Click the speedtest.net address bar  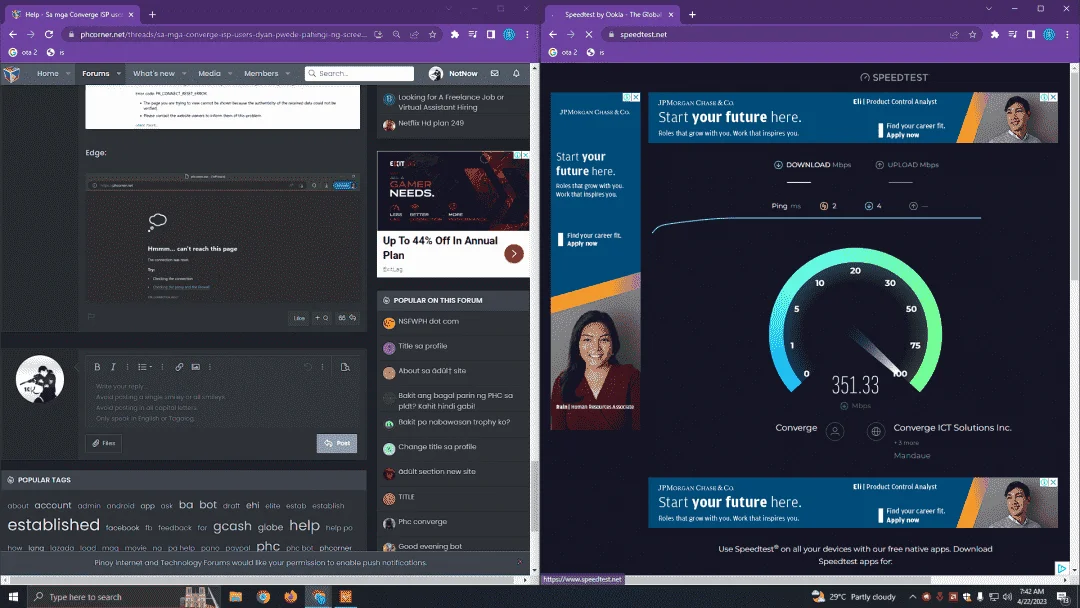tap(776, 34)
